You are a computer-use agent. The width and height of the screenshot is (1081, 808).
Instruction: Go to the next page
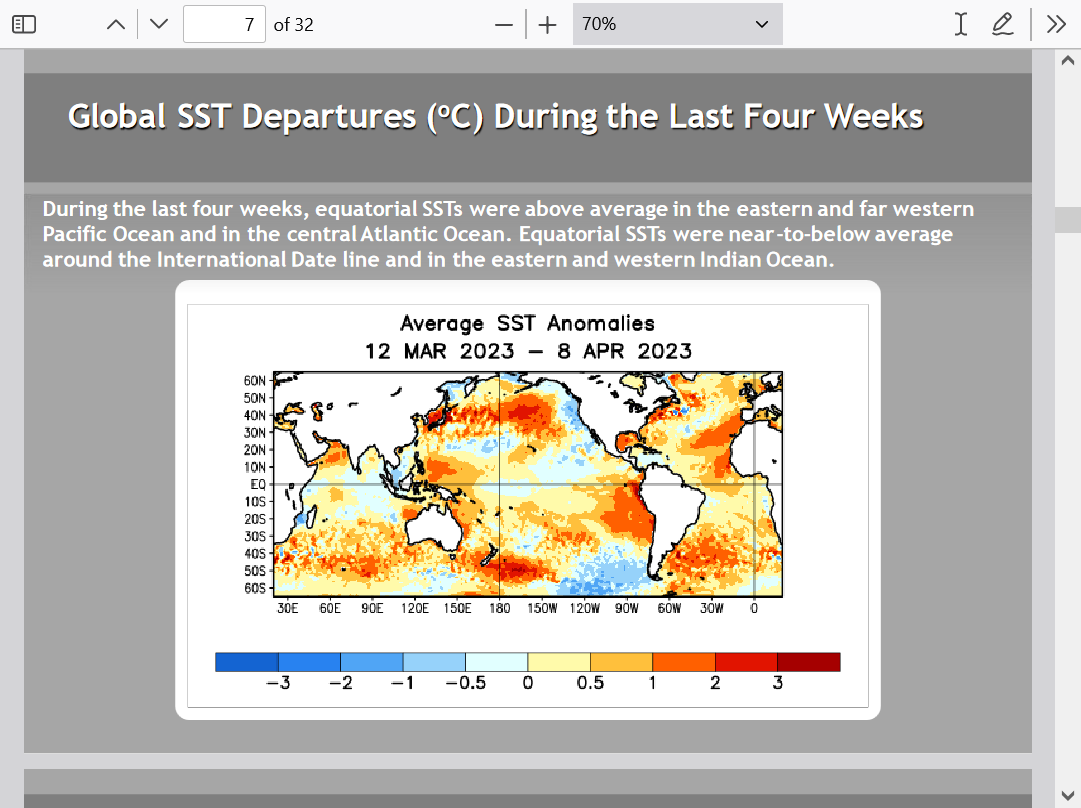tap(159, 25)
